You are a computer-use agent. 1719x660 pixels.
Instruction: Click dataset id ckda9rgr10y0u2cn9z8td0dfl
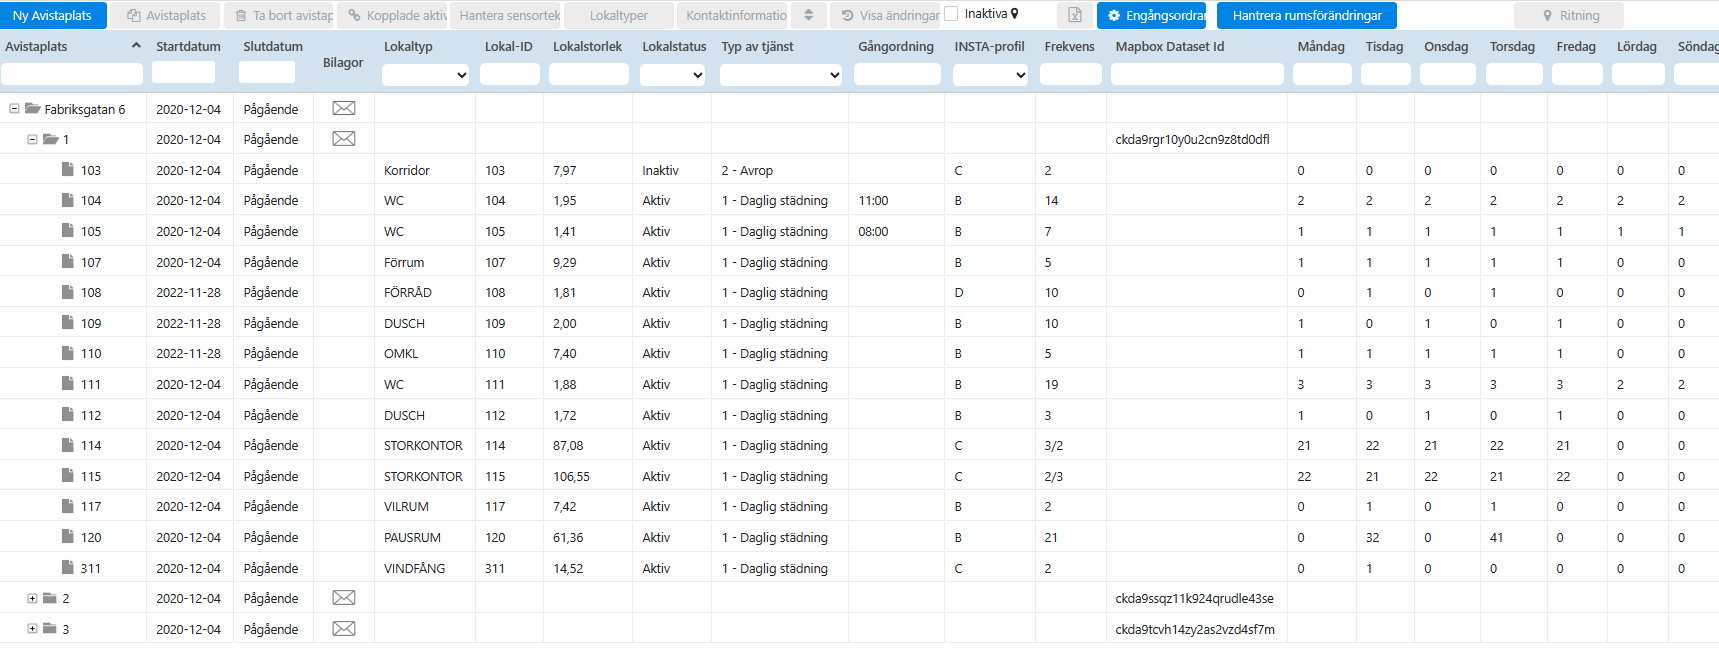pos(1192,140)
